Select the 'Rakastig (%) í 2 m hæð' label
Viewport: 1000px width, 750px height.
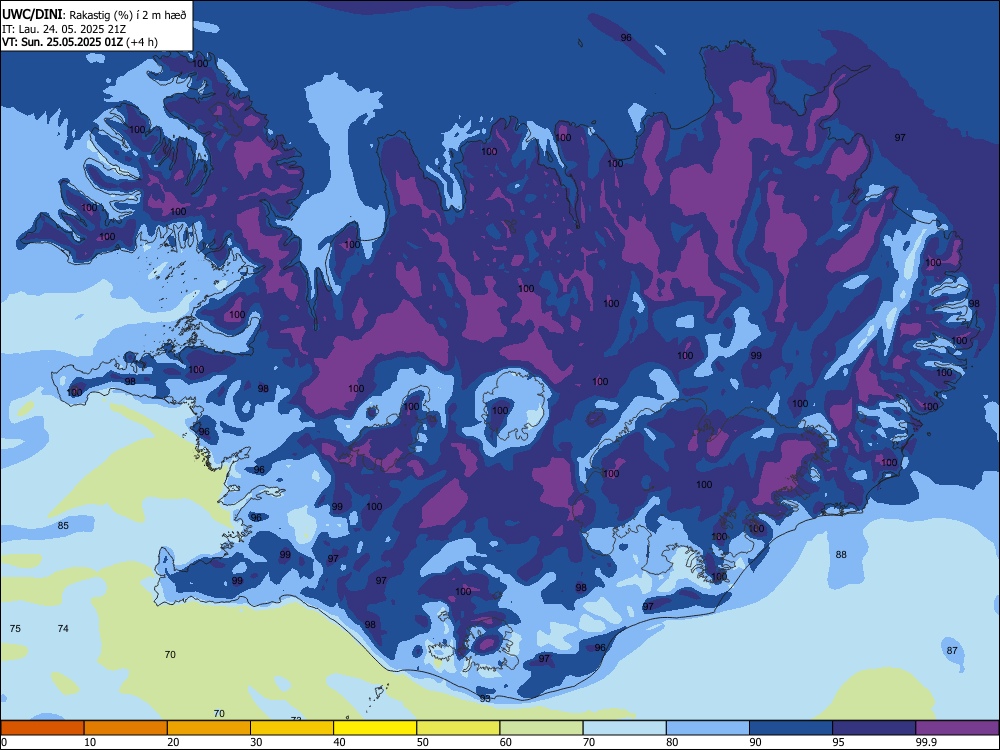[128, 15]
